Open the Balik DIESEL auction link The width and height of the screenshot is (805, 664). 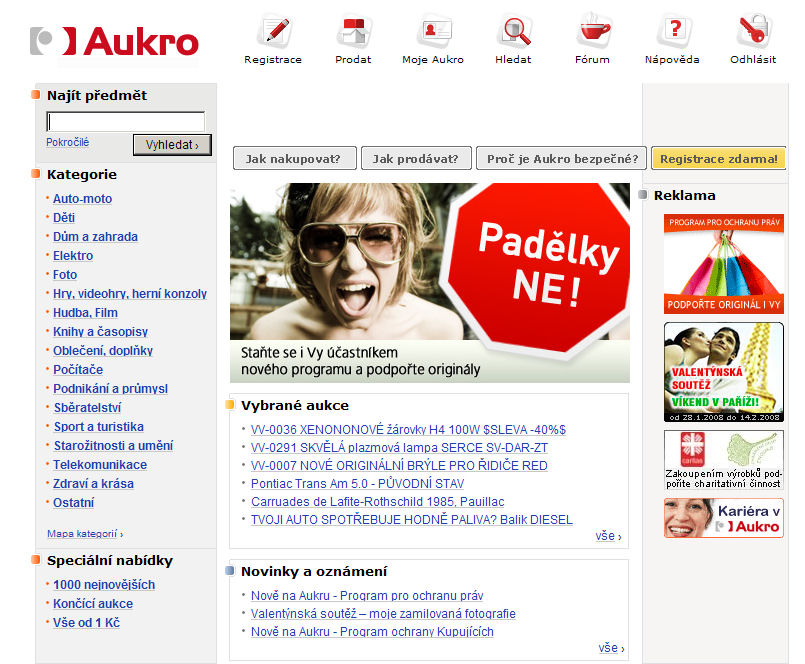click(x=412, y=520)
